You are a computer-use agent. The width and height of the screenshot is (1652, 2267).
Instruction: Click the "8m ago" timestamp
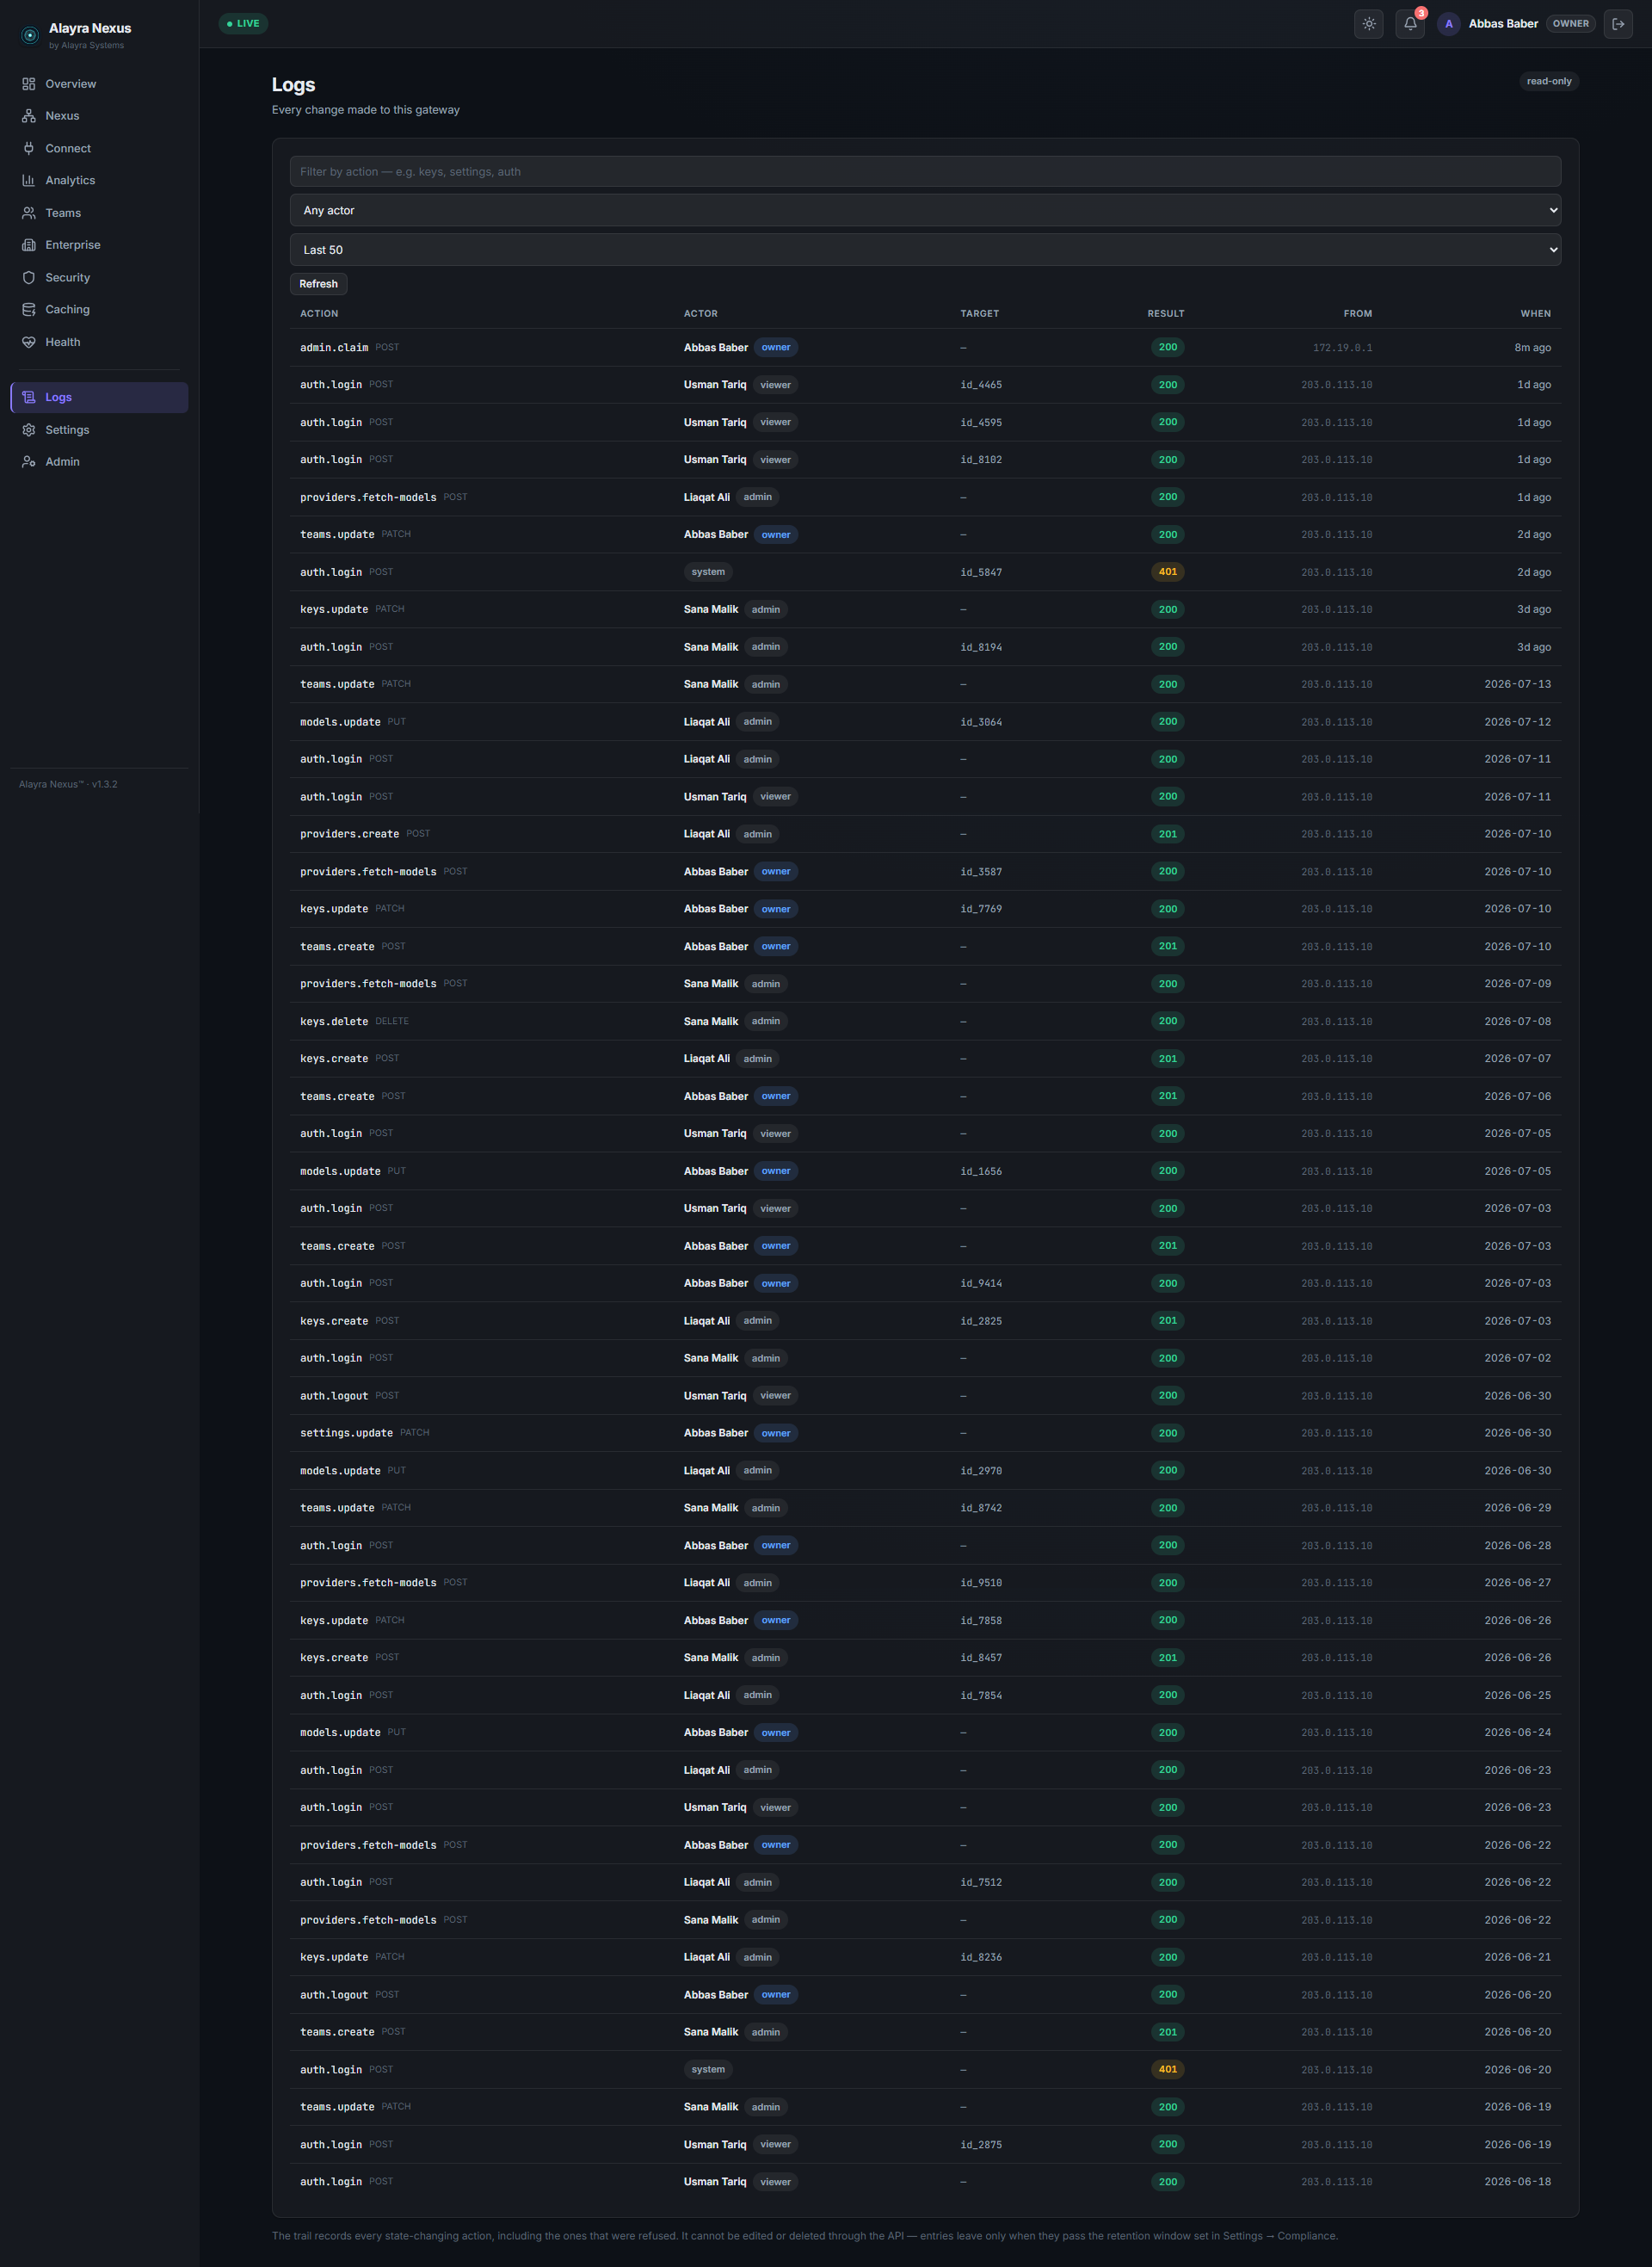coord(1532,348)
